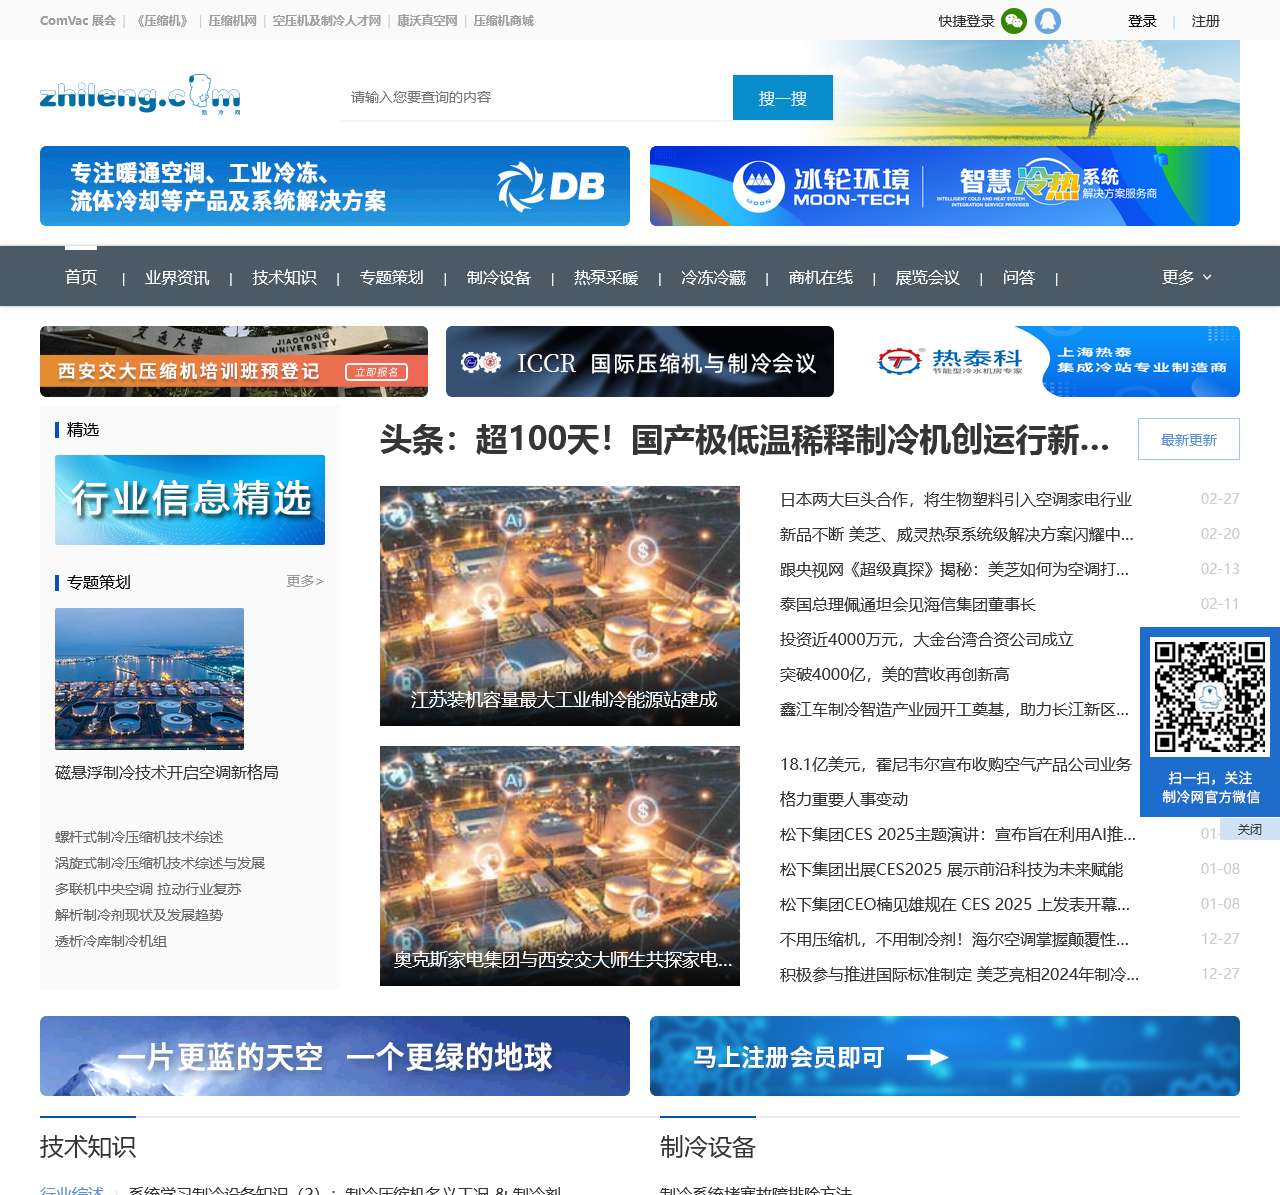Screen dimensions: 1280x1195
Task: Click the QQ quick login icon
Action: (1048, 20)
